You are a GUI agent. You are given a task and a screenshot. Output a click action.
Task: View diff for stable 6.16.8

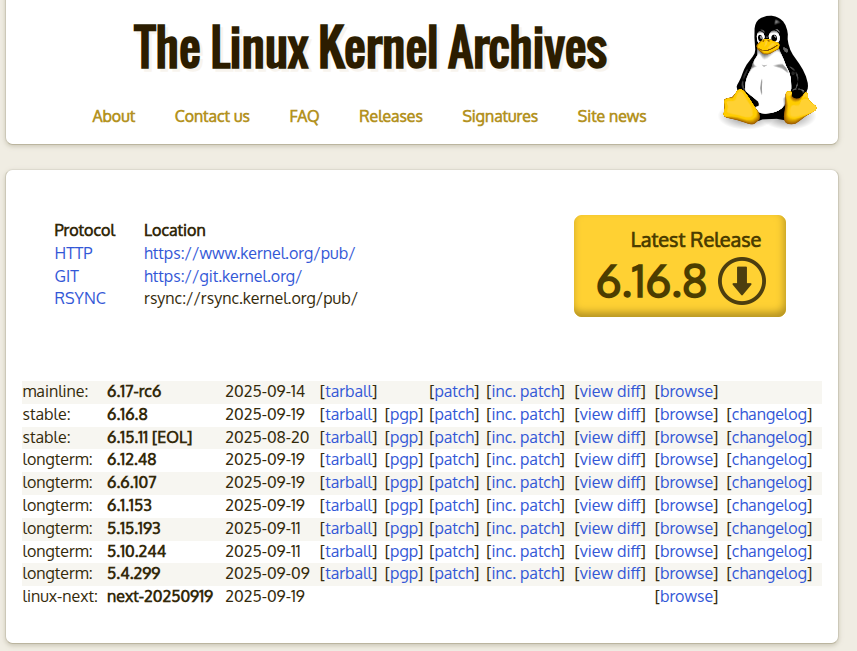[609, 414]
